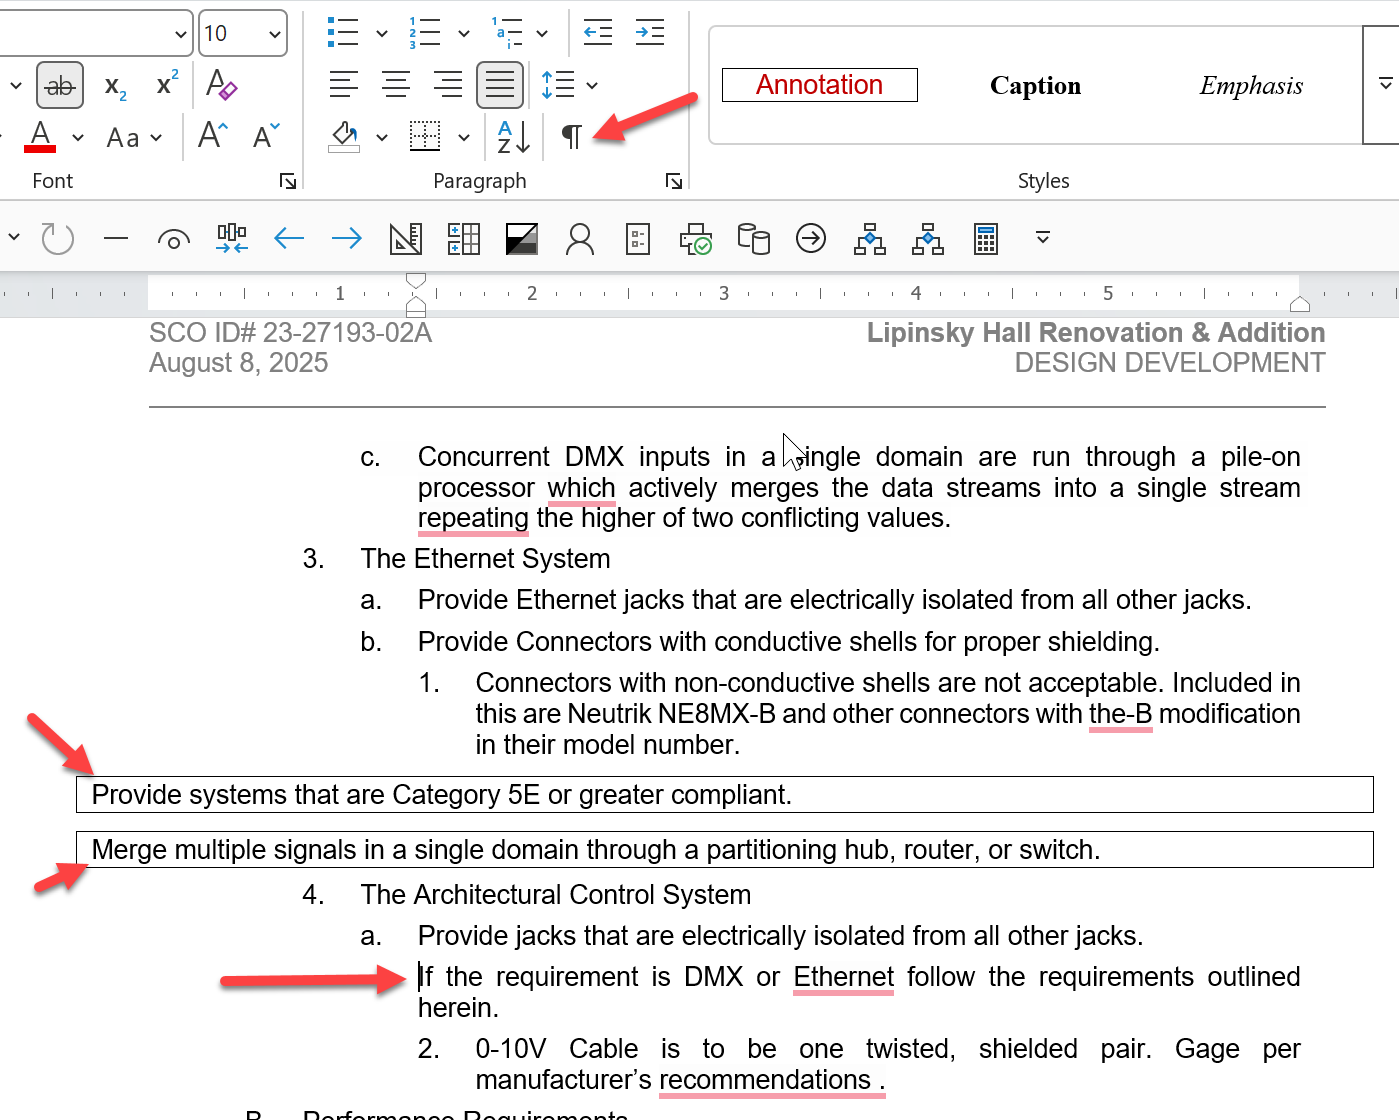Open the bullets list button
The height and width of the screenshot is (1120, 1399).
tap(343, 33)
